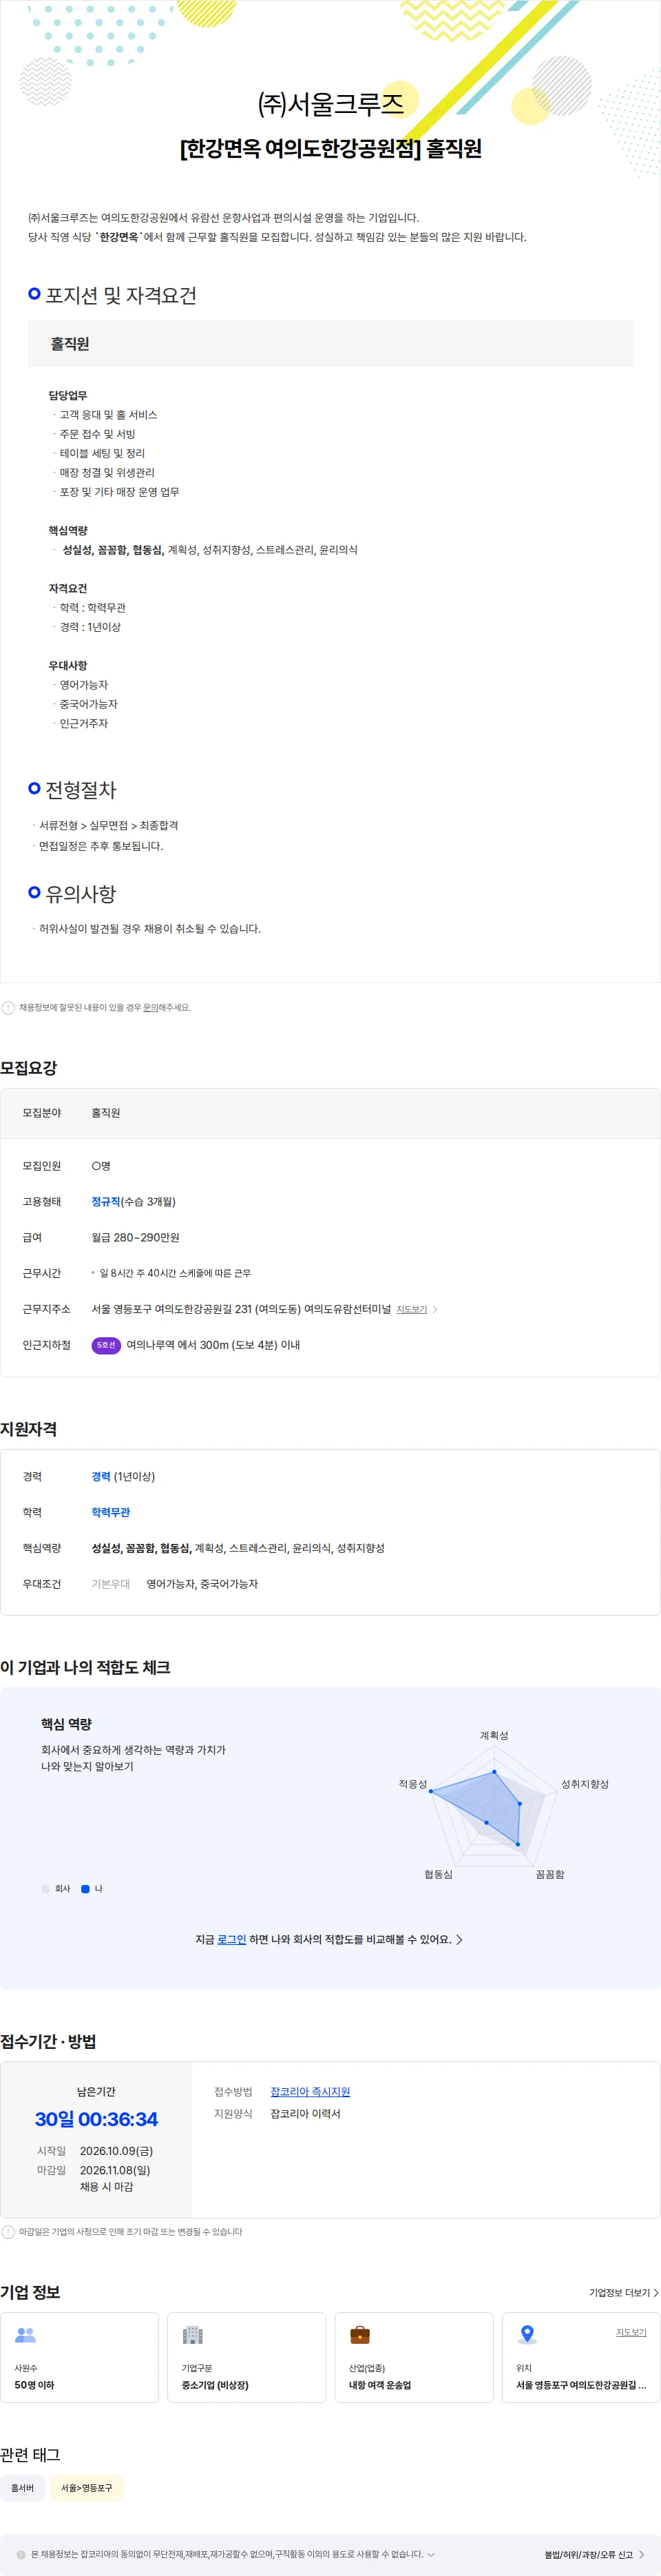Click the 월급 280~290만원 salary text

point(135,1237)
